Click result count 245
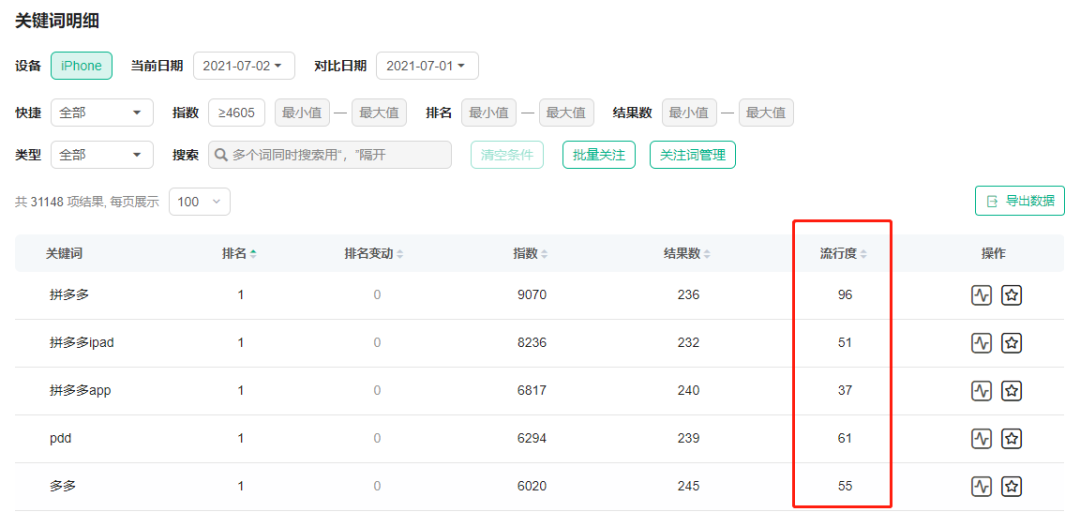This screenshot has height=512, width=1080. [x=688, y=486]
